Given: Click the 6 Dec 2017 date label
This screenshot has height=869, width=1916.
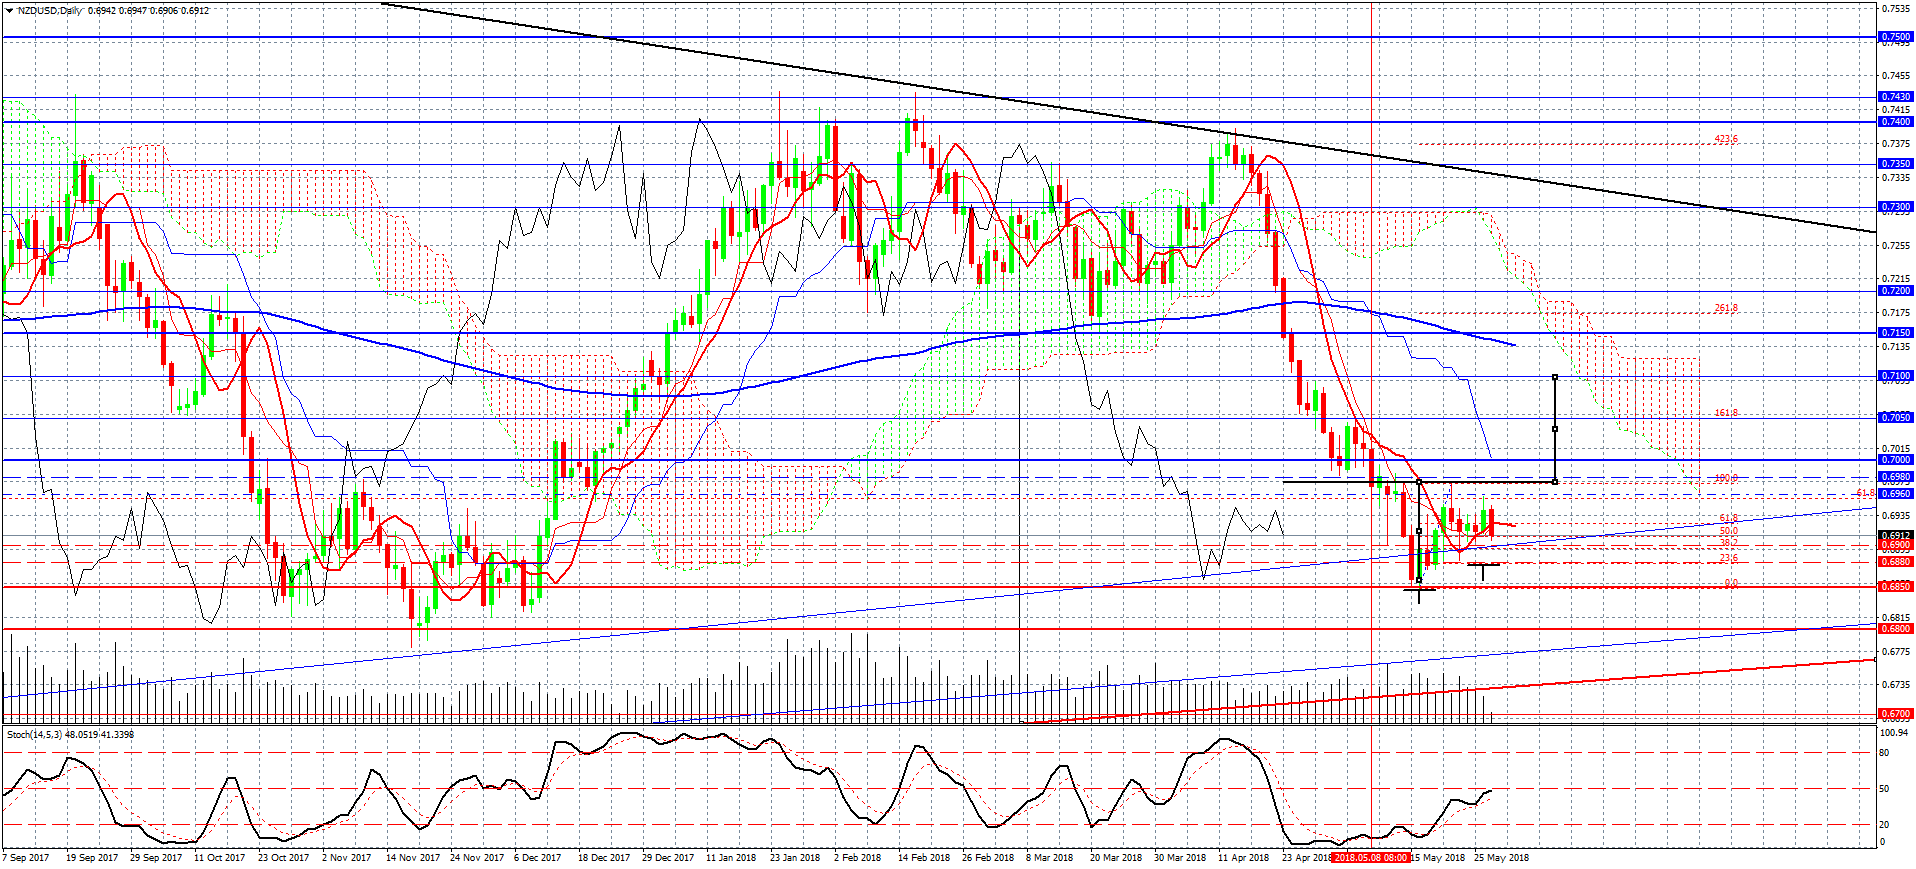Looking at the screenshot, I should pos(538,857).
